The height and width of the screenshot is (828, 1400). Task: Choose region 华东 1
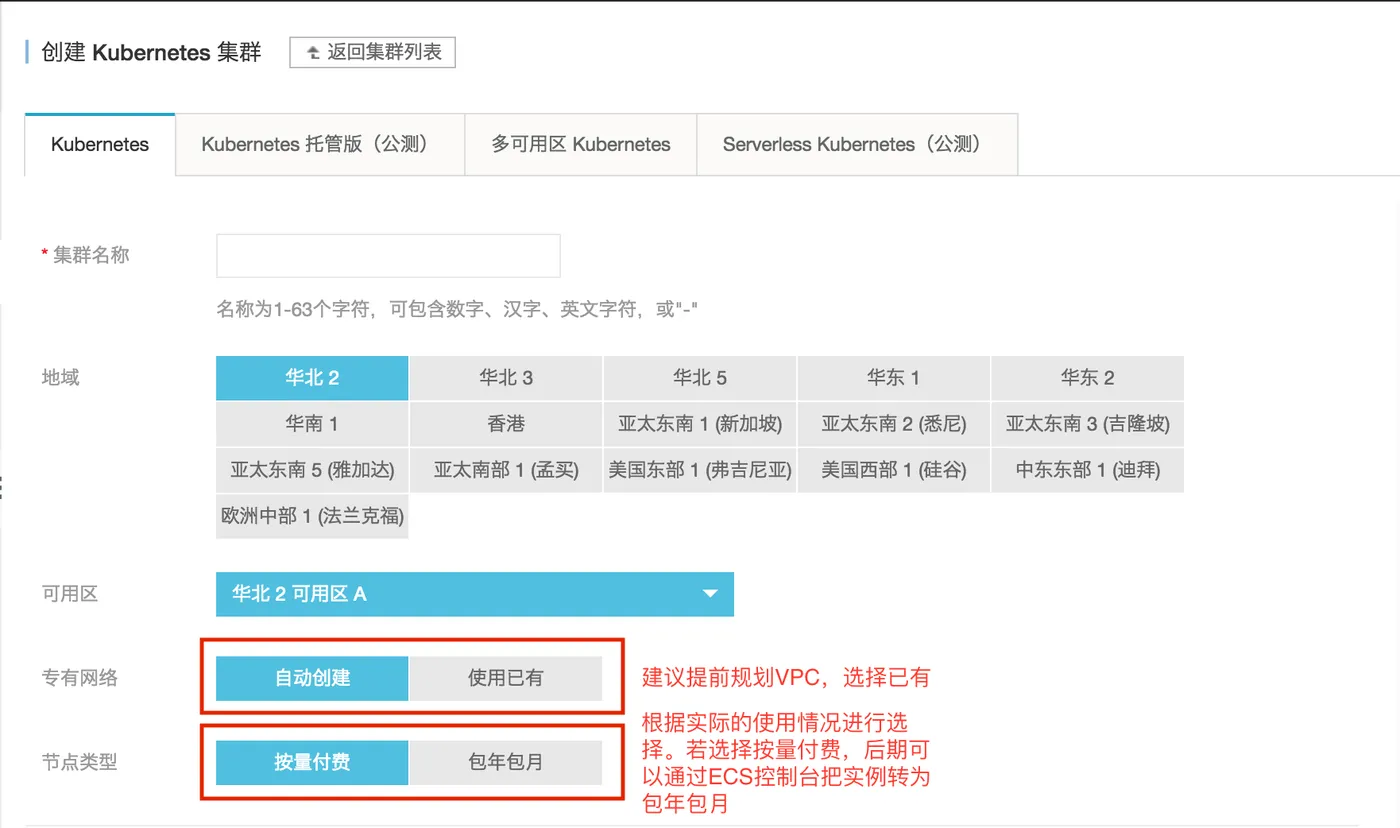[x=894, y=378]
